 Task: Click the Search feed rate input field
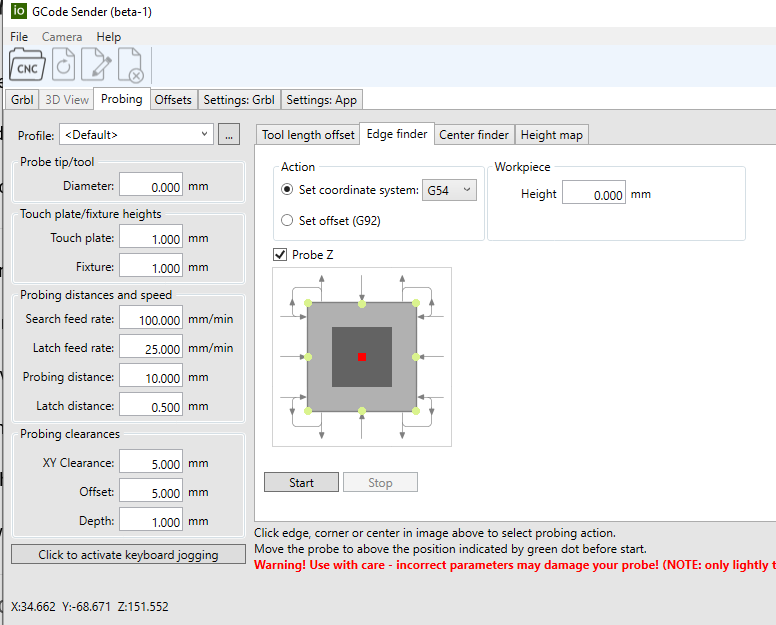[151, 320]
